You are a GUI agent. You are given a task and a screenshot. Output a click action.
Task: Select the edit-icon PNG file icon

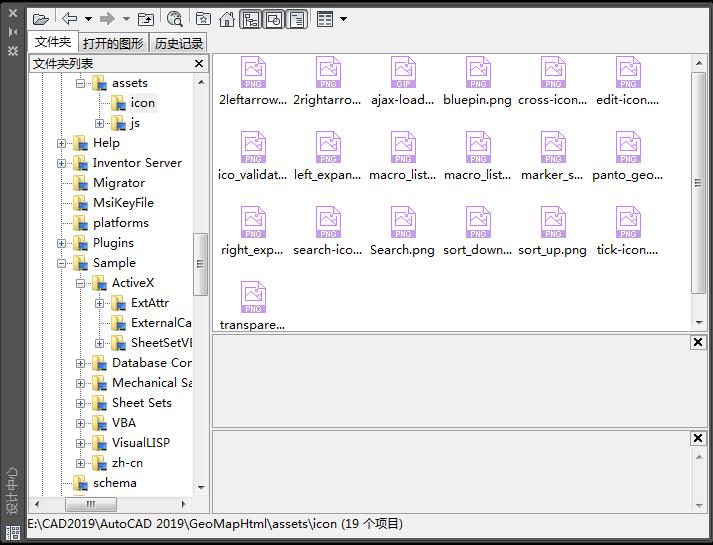tap(628, 72)
